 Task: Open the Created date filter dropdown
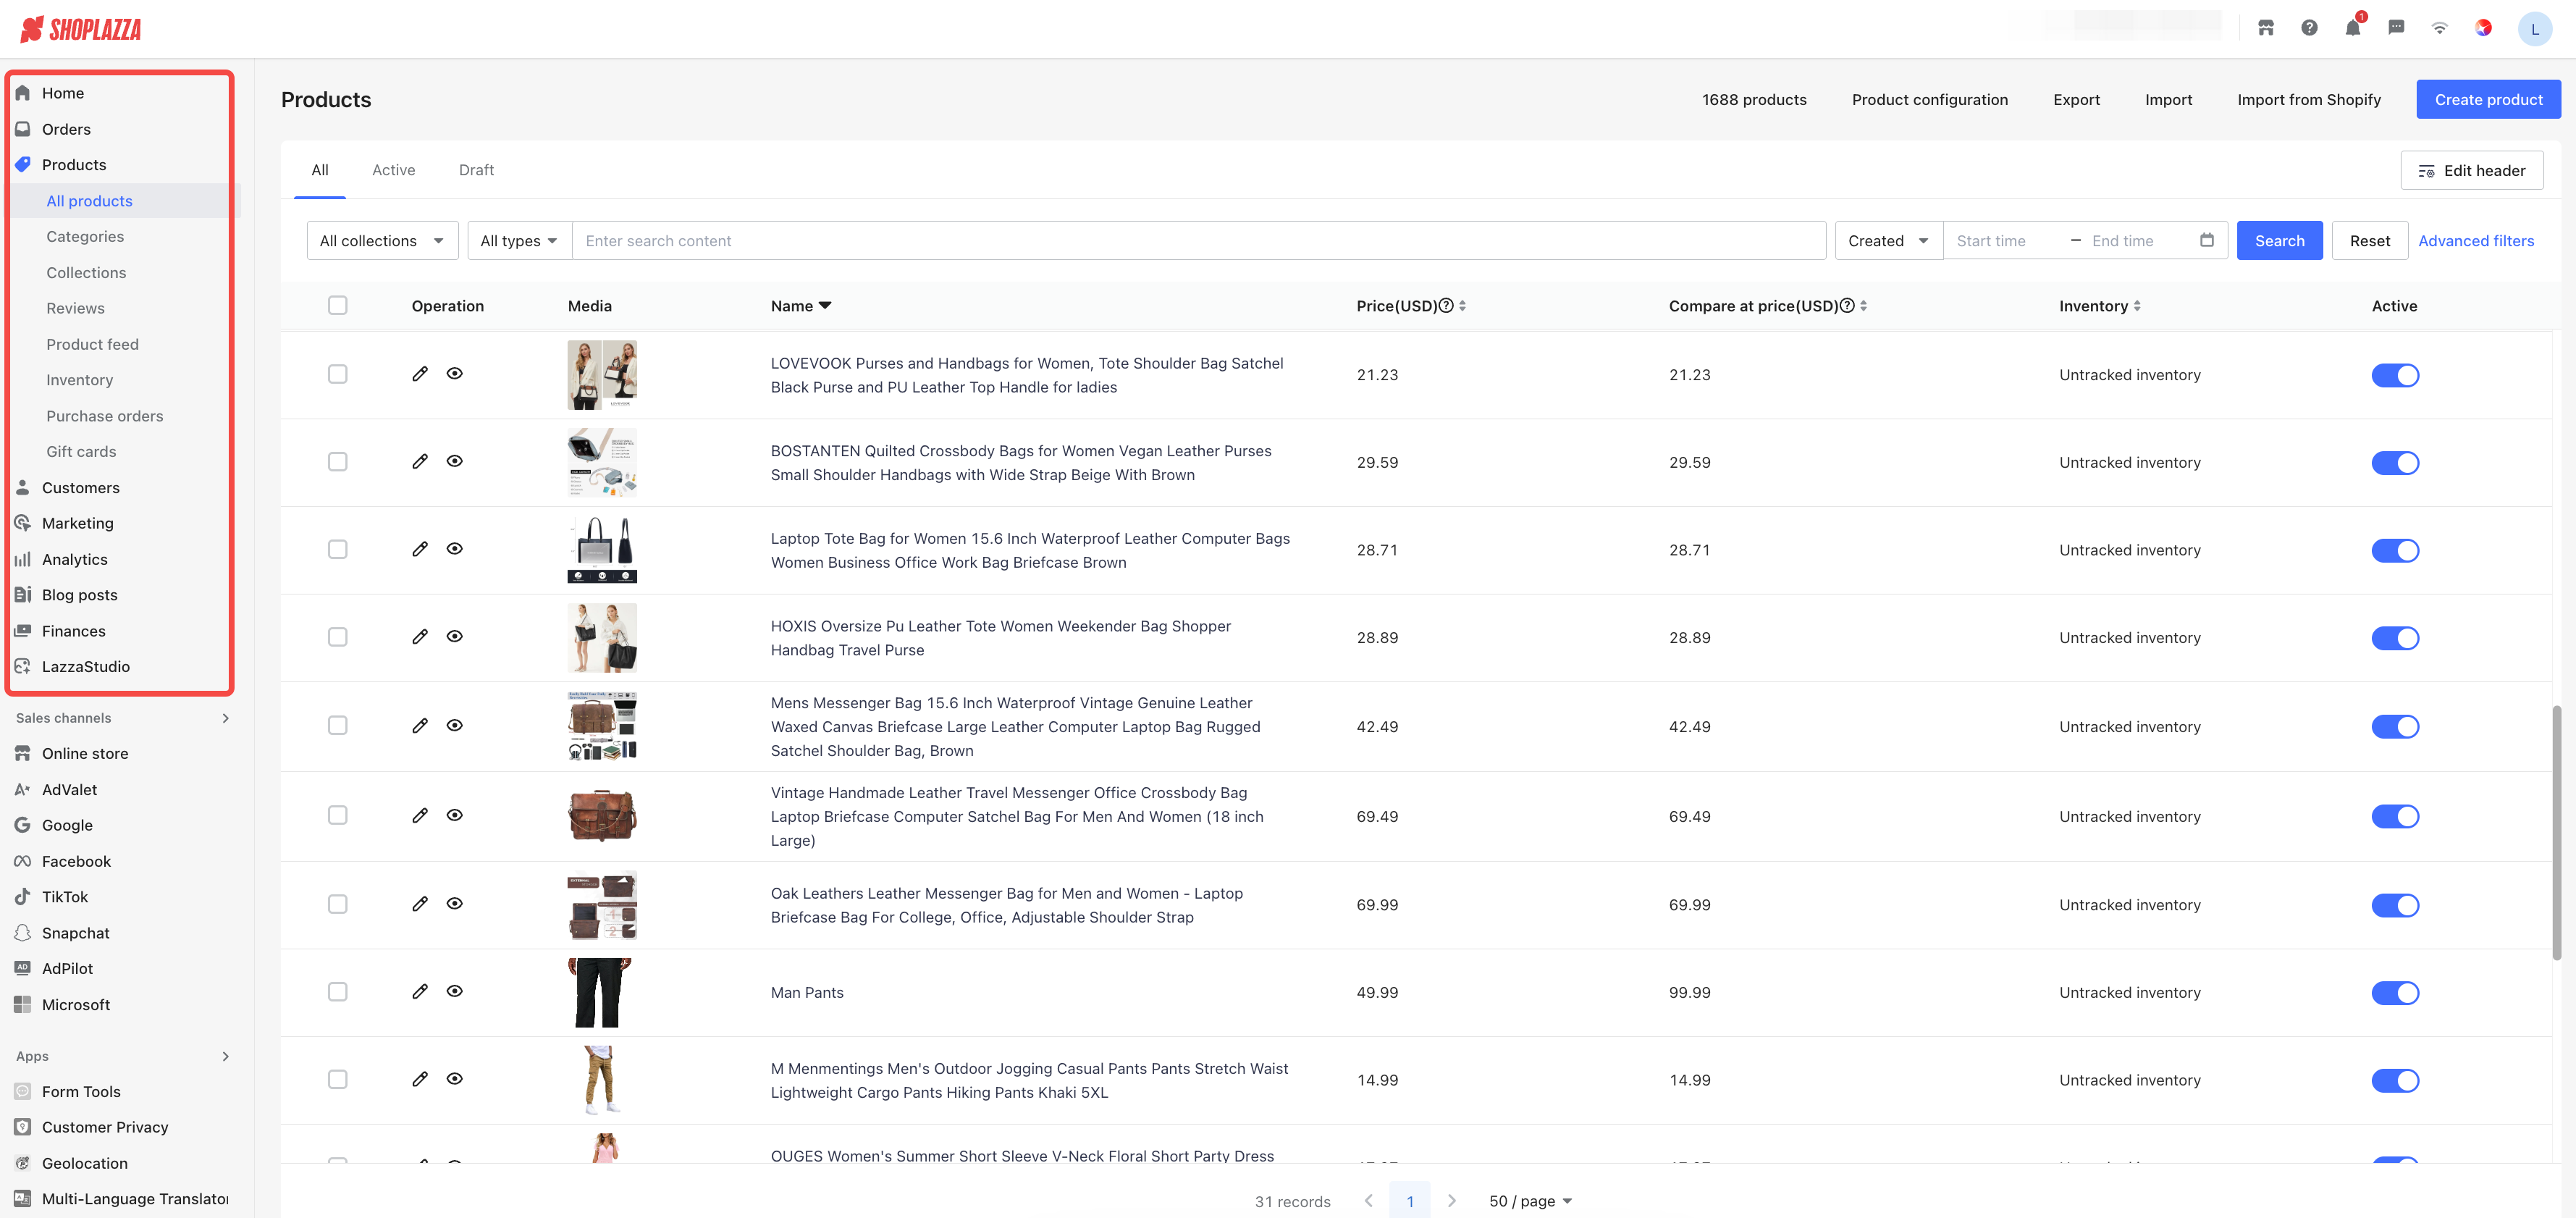click(1888, 240)
